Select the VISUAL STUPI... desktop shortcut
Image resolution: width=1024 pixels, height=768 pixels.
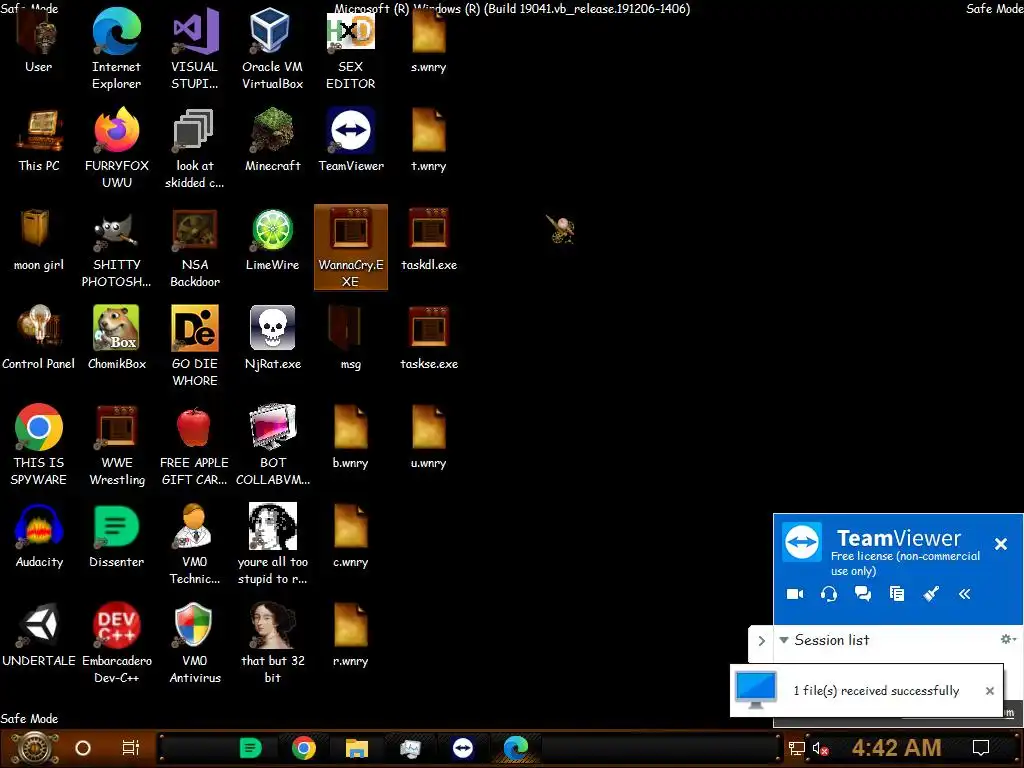(x=195, y=50)
